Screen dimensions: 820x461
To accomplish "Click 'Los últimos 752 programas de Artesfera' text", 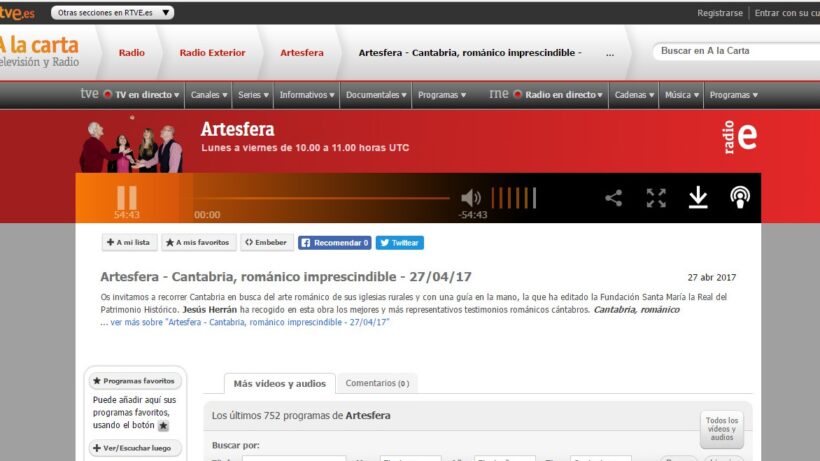I will pyautogui.click(x=301, y=416).
